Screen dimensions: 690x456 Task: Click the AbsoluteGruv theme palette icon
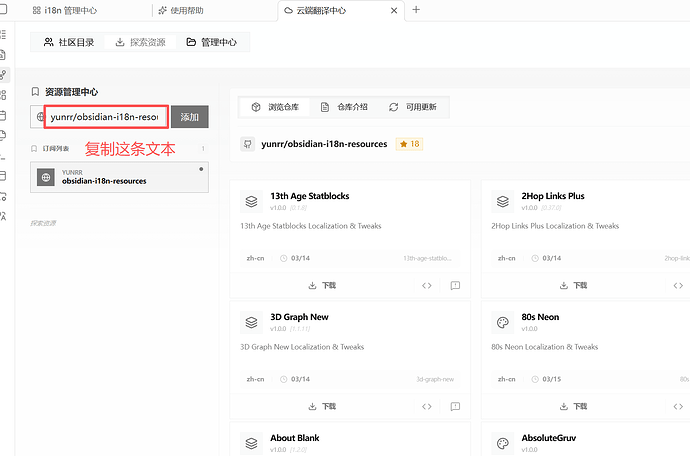point(503,443)
